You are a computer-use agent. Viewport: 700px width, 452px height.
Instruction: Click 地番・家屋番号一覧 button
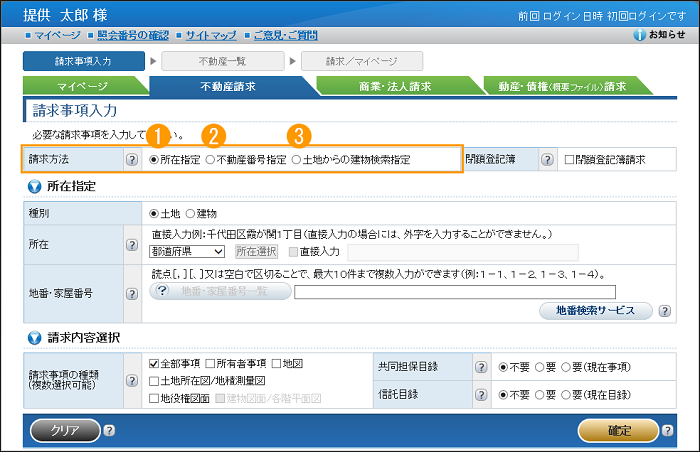221,291
